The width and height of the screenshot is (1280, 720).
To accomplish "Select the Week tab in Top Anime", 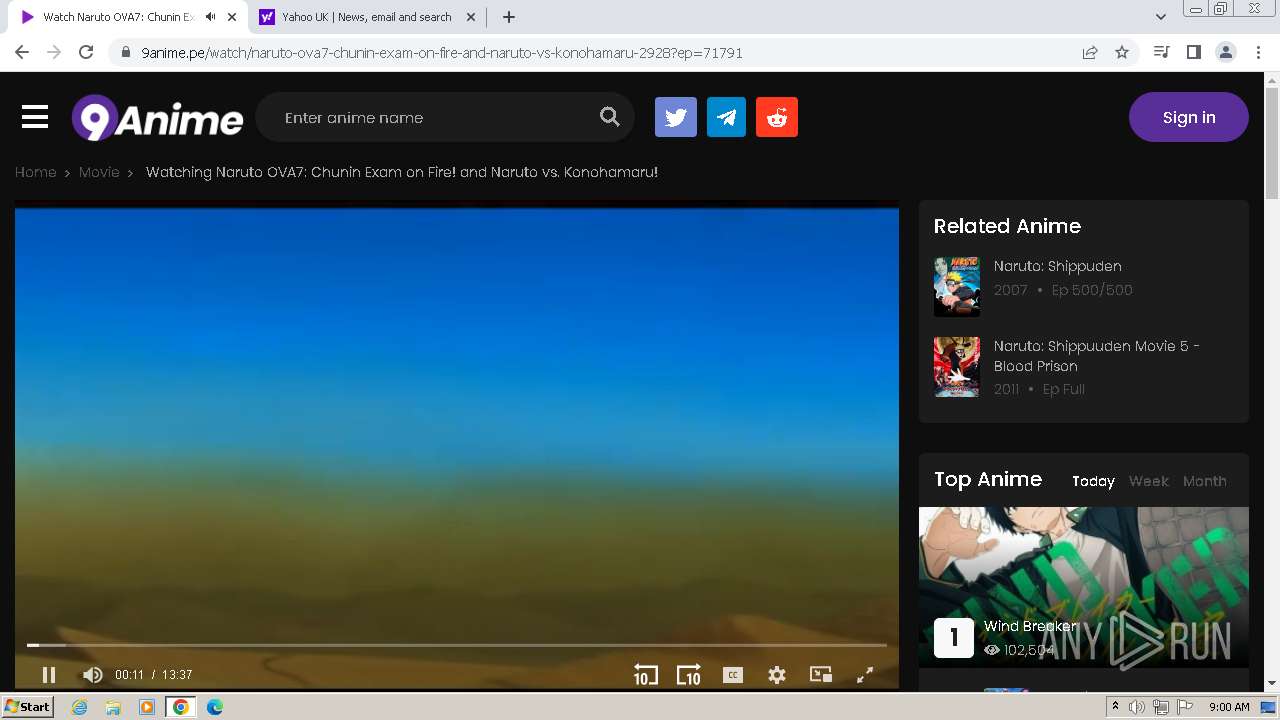I will (1149, 481).
